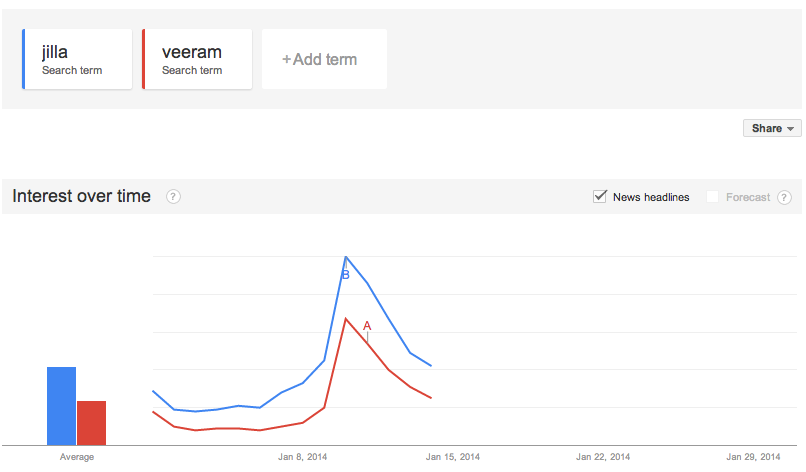
Task: Click the red veeram average bar
Action: 92,422
